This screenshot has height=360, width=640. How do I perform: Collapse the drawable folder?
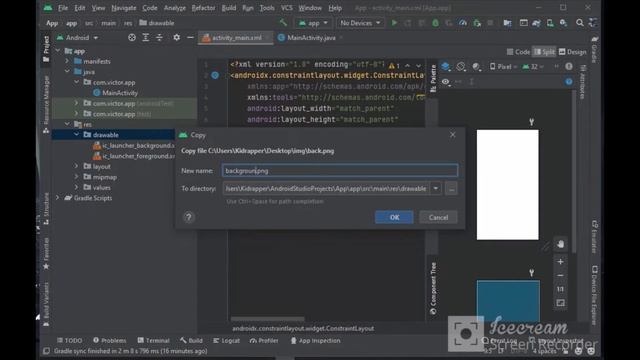click(x=77, y=135)
